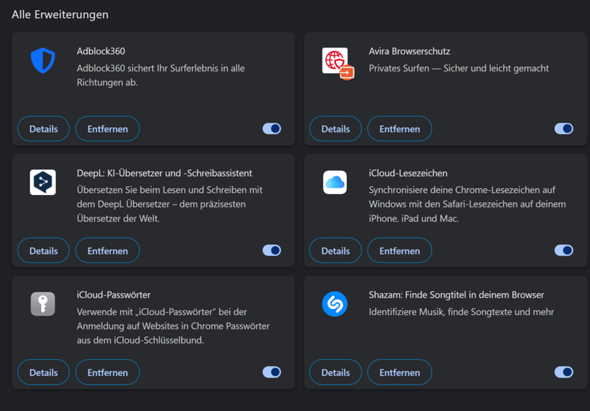Image resolution: width=590 pixels, height=411 pixels.
Task: Click Entfernen for Avira Browserschutz
Action: [400, 129]
